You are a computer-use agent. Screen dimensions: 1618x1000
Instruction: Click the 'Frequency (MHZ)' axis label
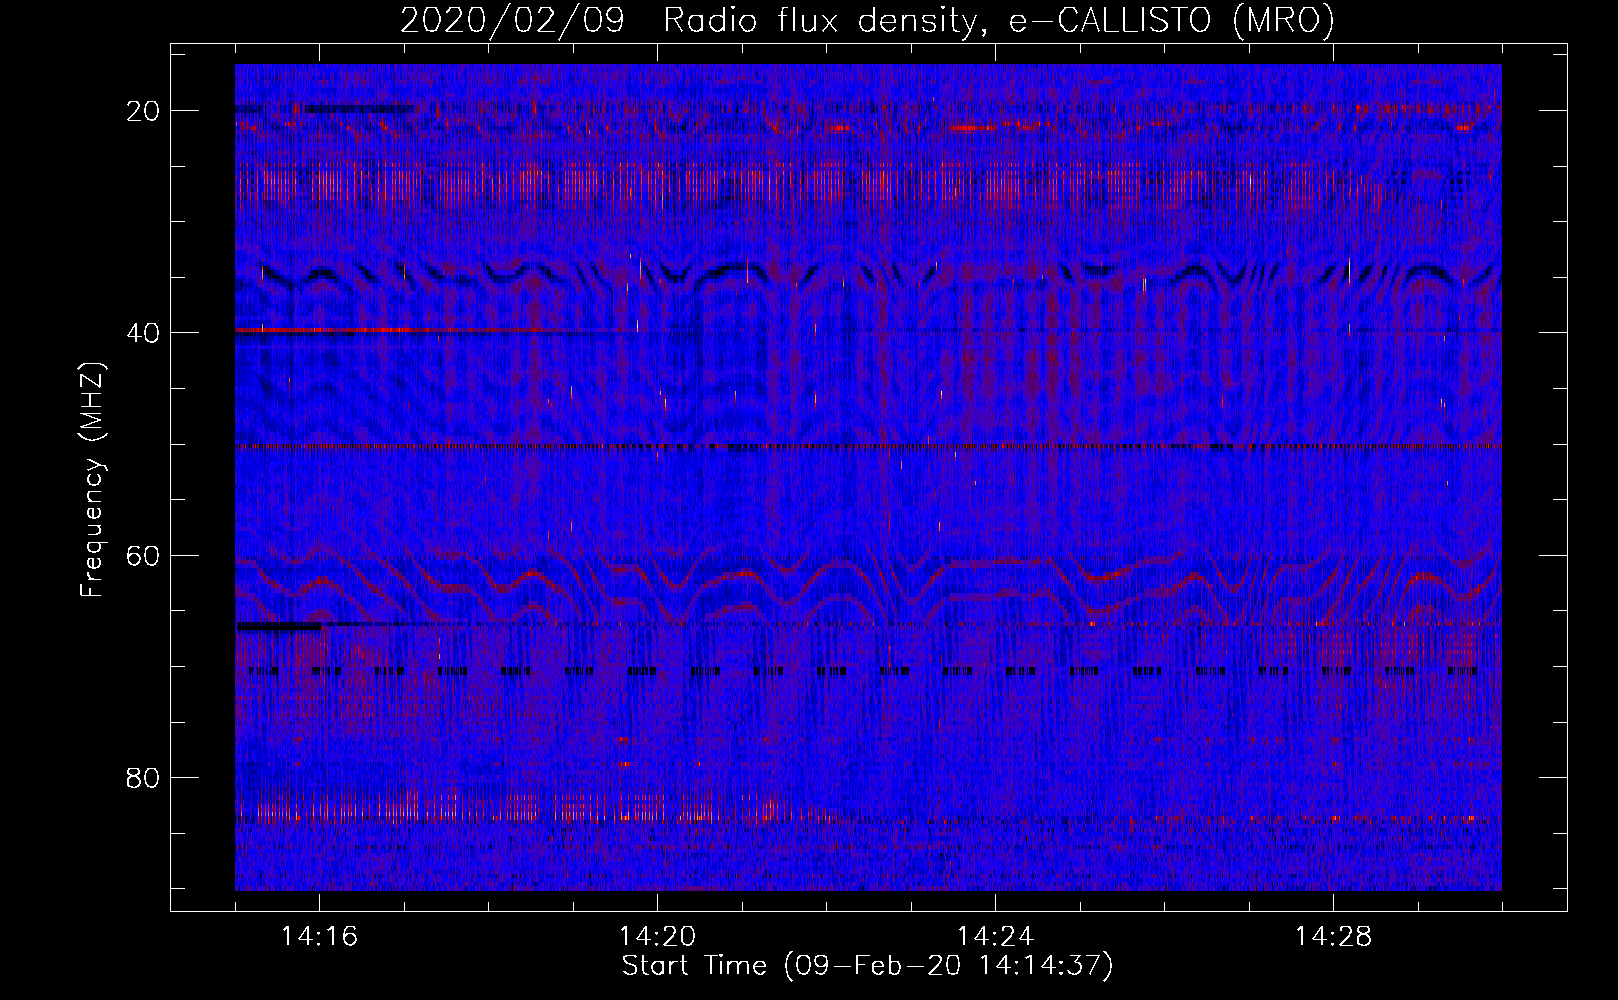(x=92, y=481)
